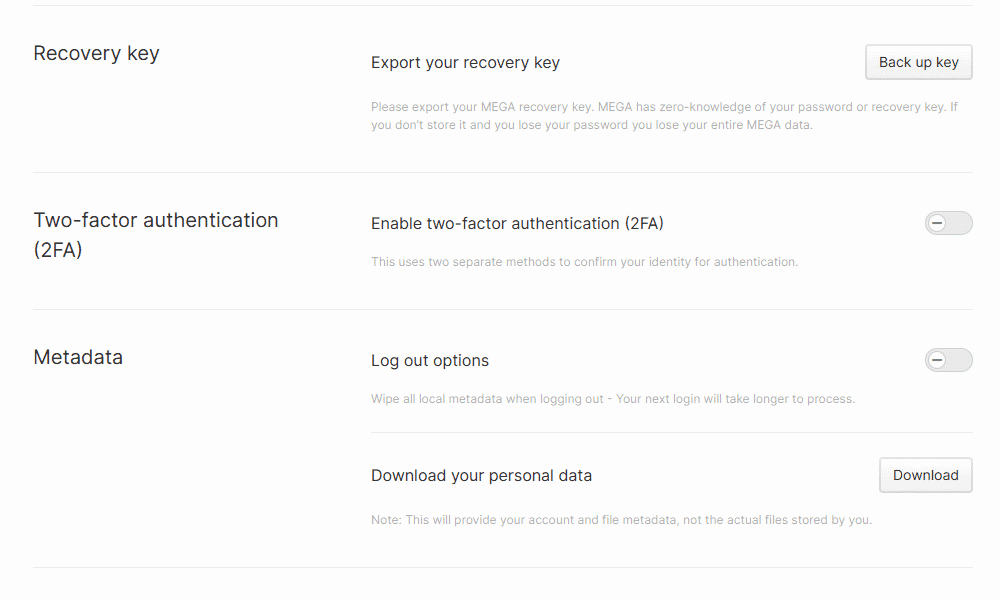Click the divider line above Download your personal data

[671, 433]
